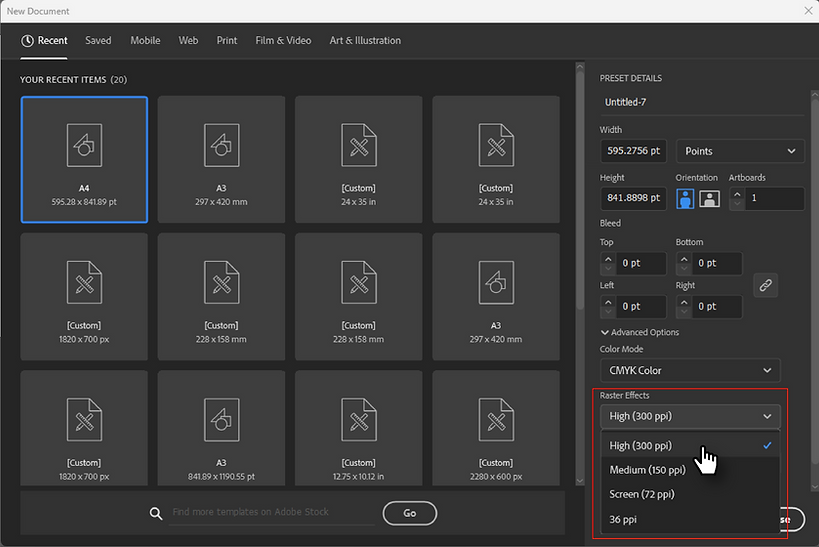
Task: Click the Artboards number field
Action: [775, 199]
